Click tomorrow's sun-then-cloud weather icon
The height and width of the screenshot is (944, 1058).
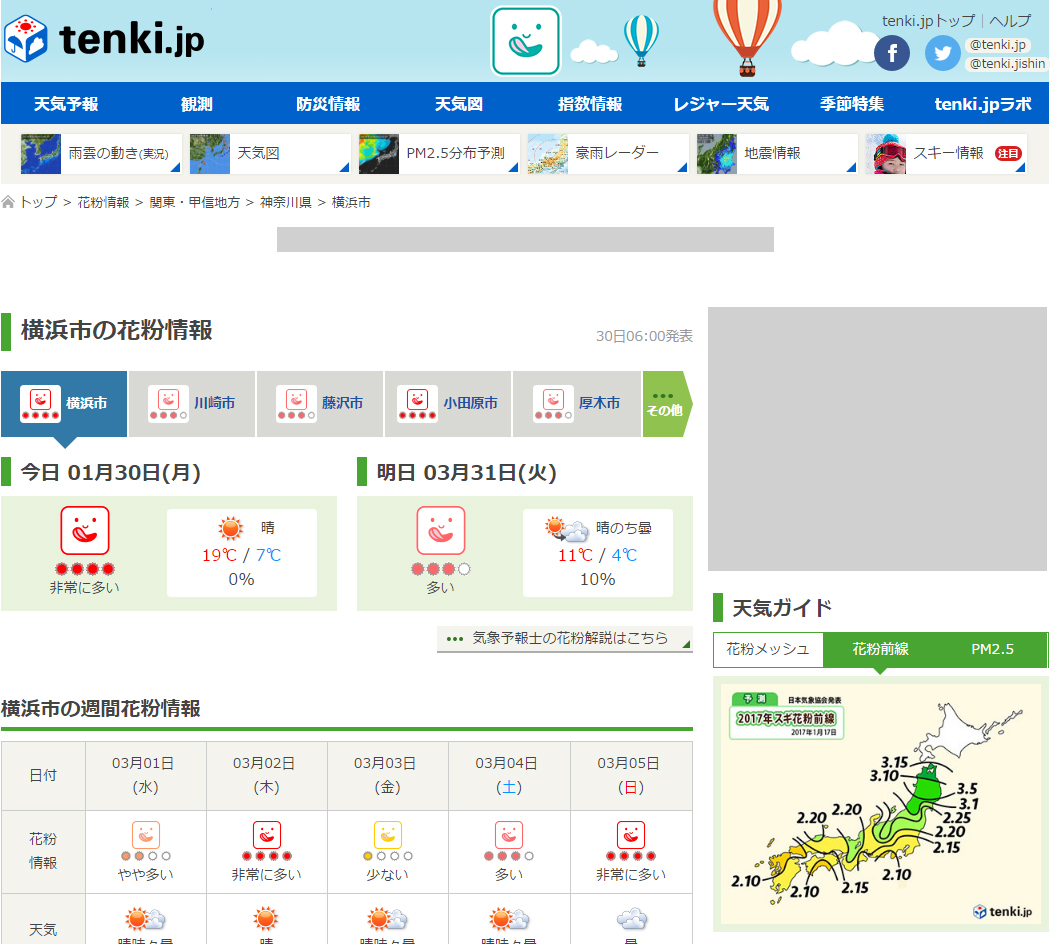(567, 529)
